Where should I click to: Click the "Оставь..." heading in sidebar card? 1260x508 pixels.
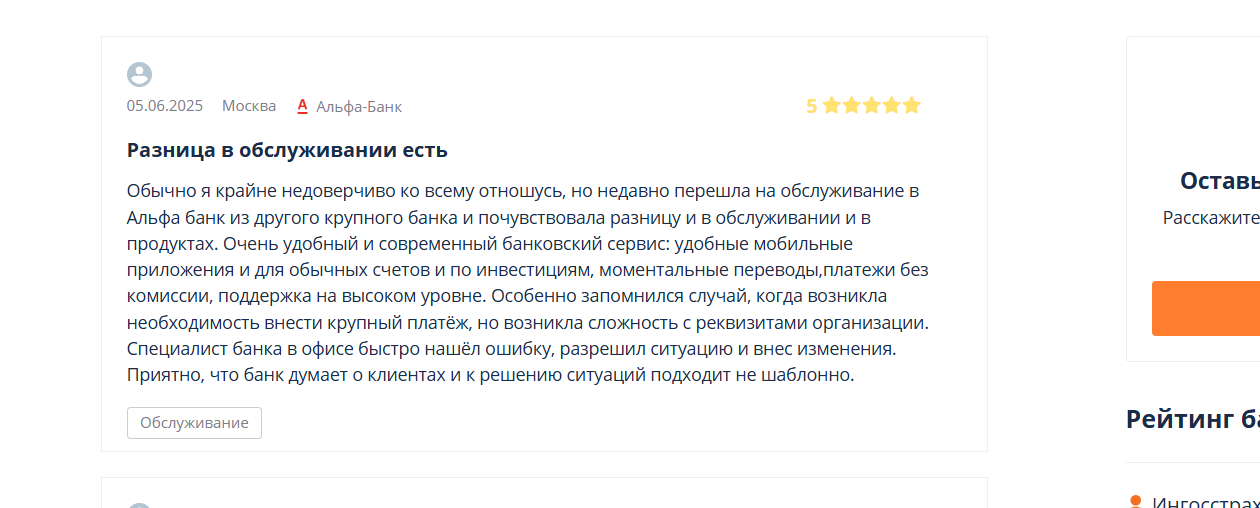[x=1219, y=181]
